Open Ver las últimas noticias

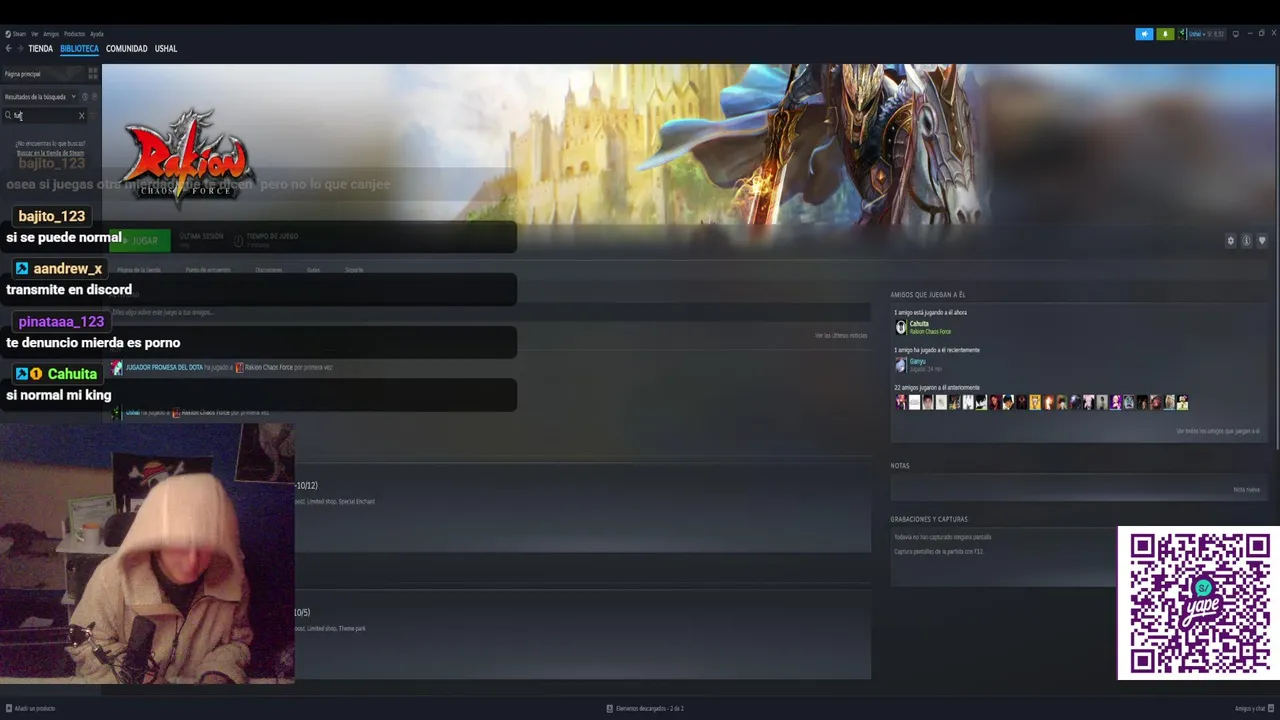[841, 335]
